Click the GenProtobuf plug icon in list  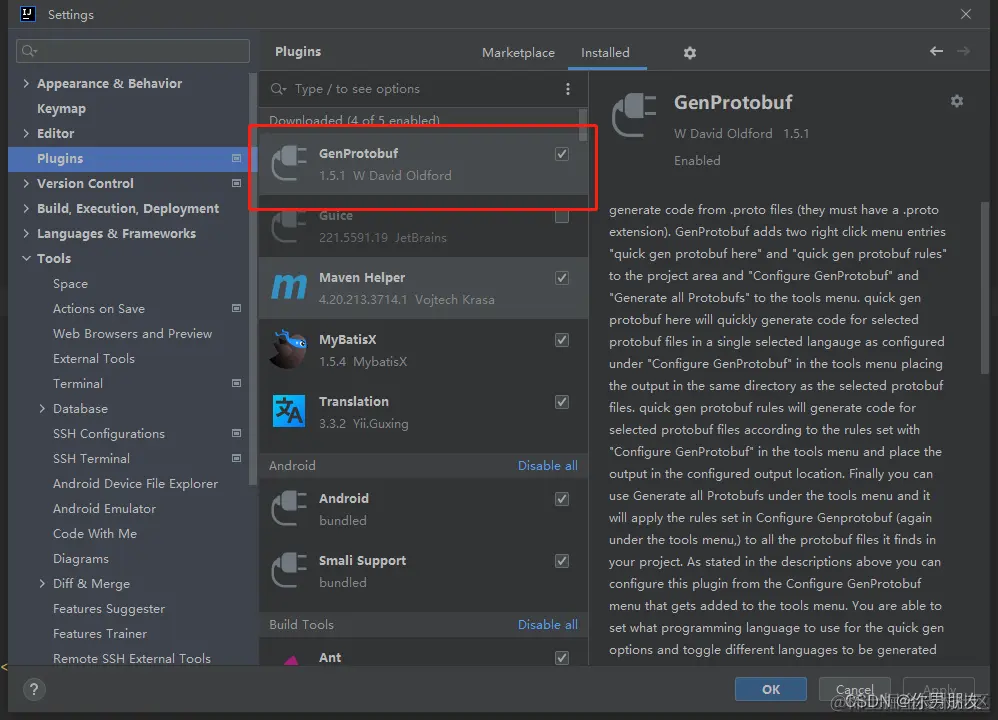[289, 163]
